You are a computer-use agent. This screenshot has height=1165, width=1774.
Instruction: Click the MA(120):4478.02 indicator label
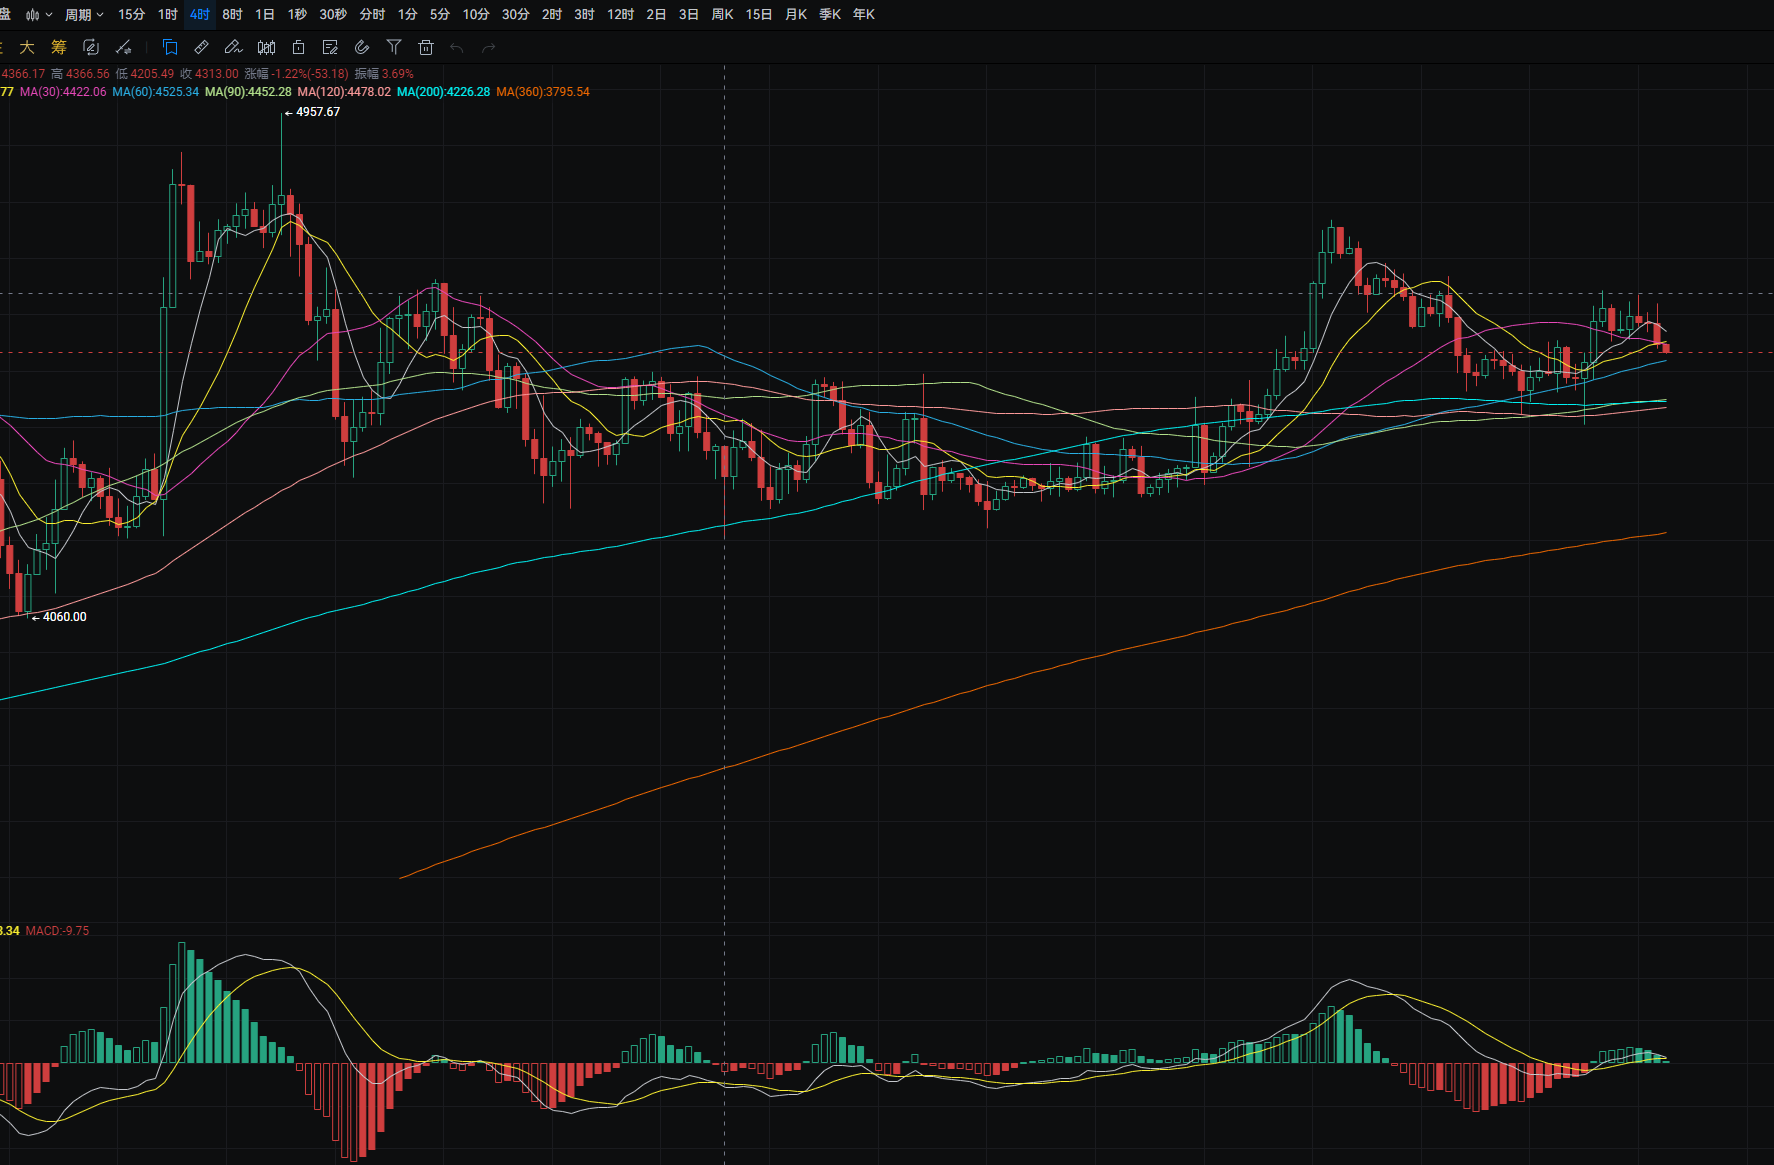[x=344, y=92]
